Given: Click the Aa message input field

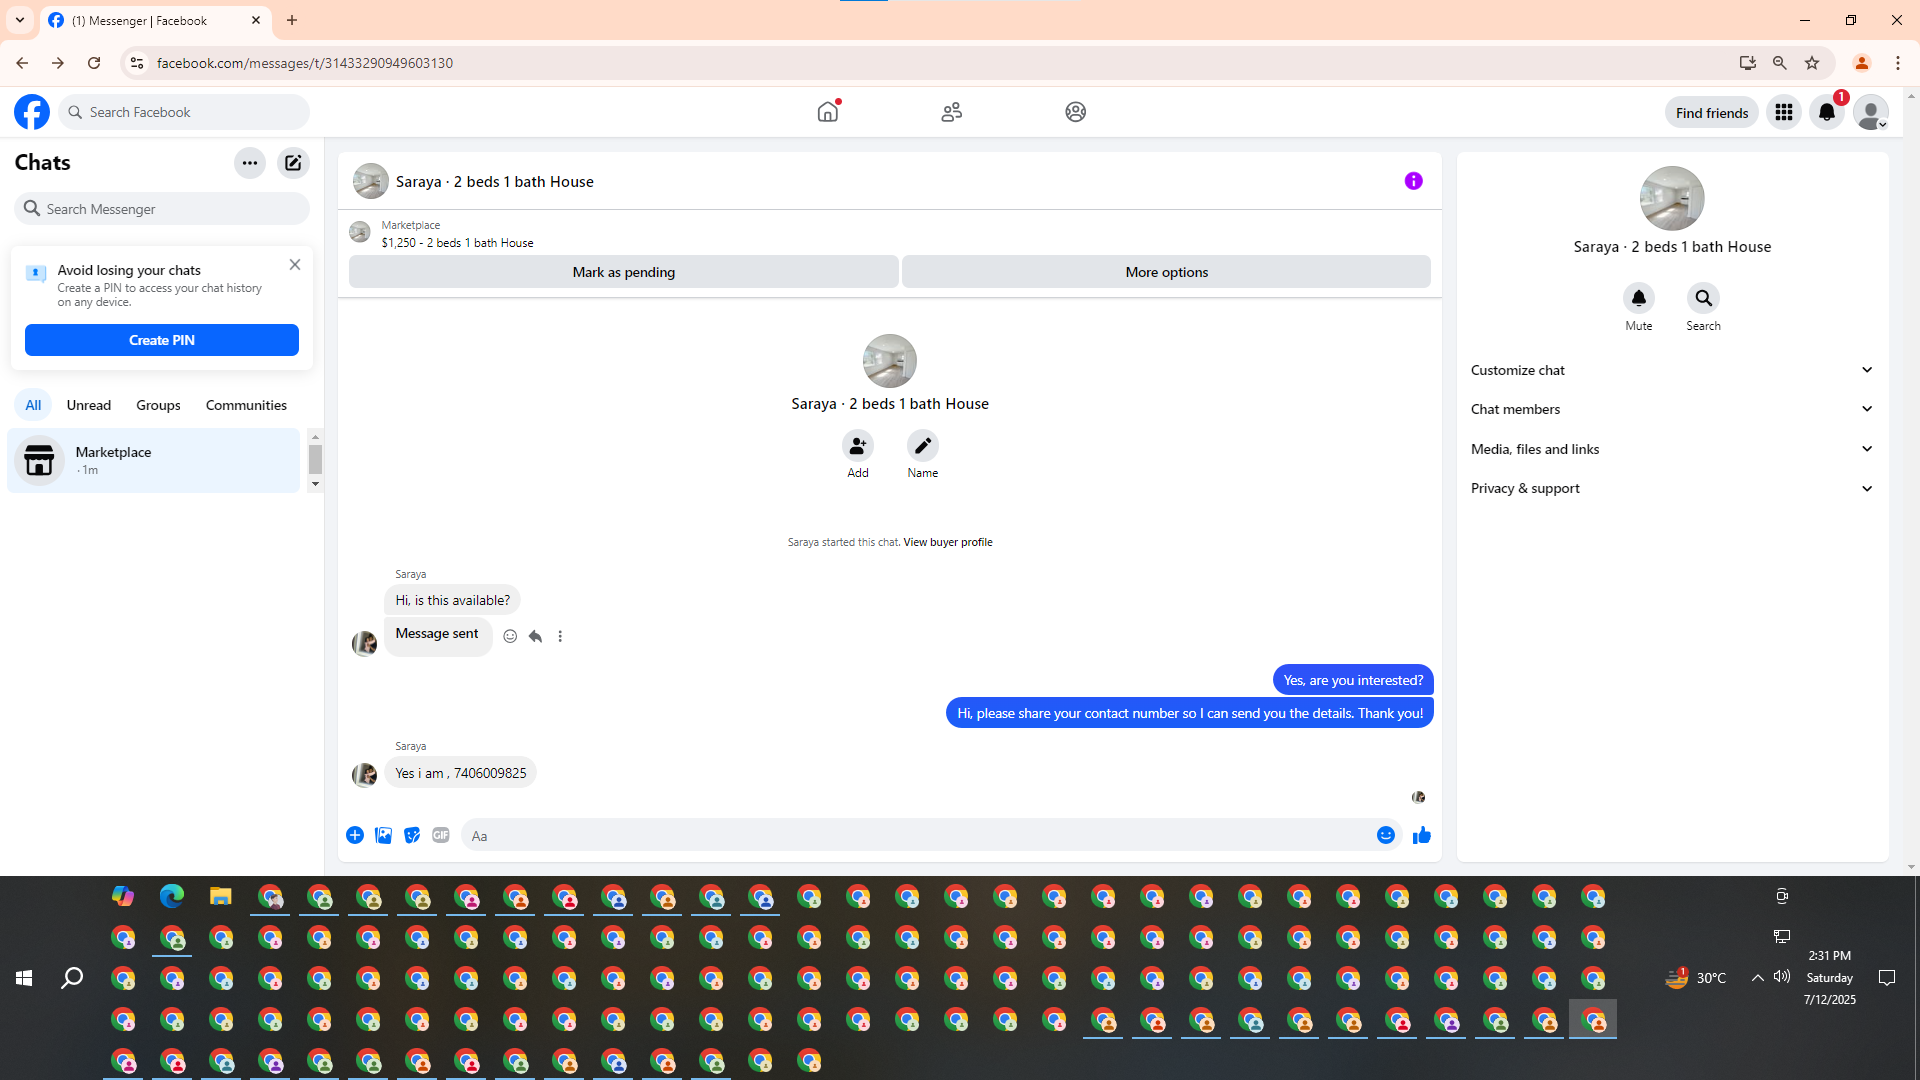Looking at the screenshot, I should point(915,836).
